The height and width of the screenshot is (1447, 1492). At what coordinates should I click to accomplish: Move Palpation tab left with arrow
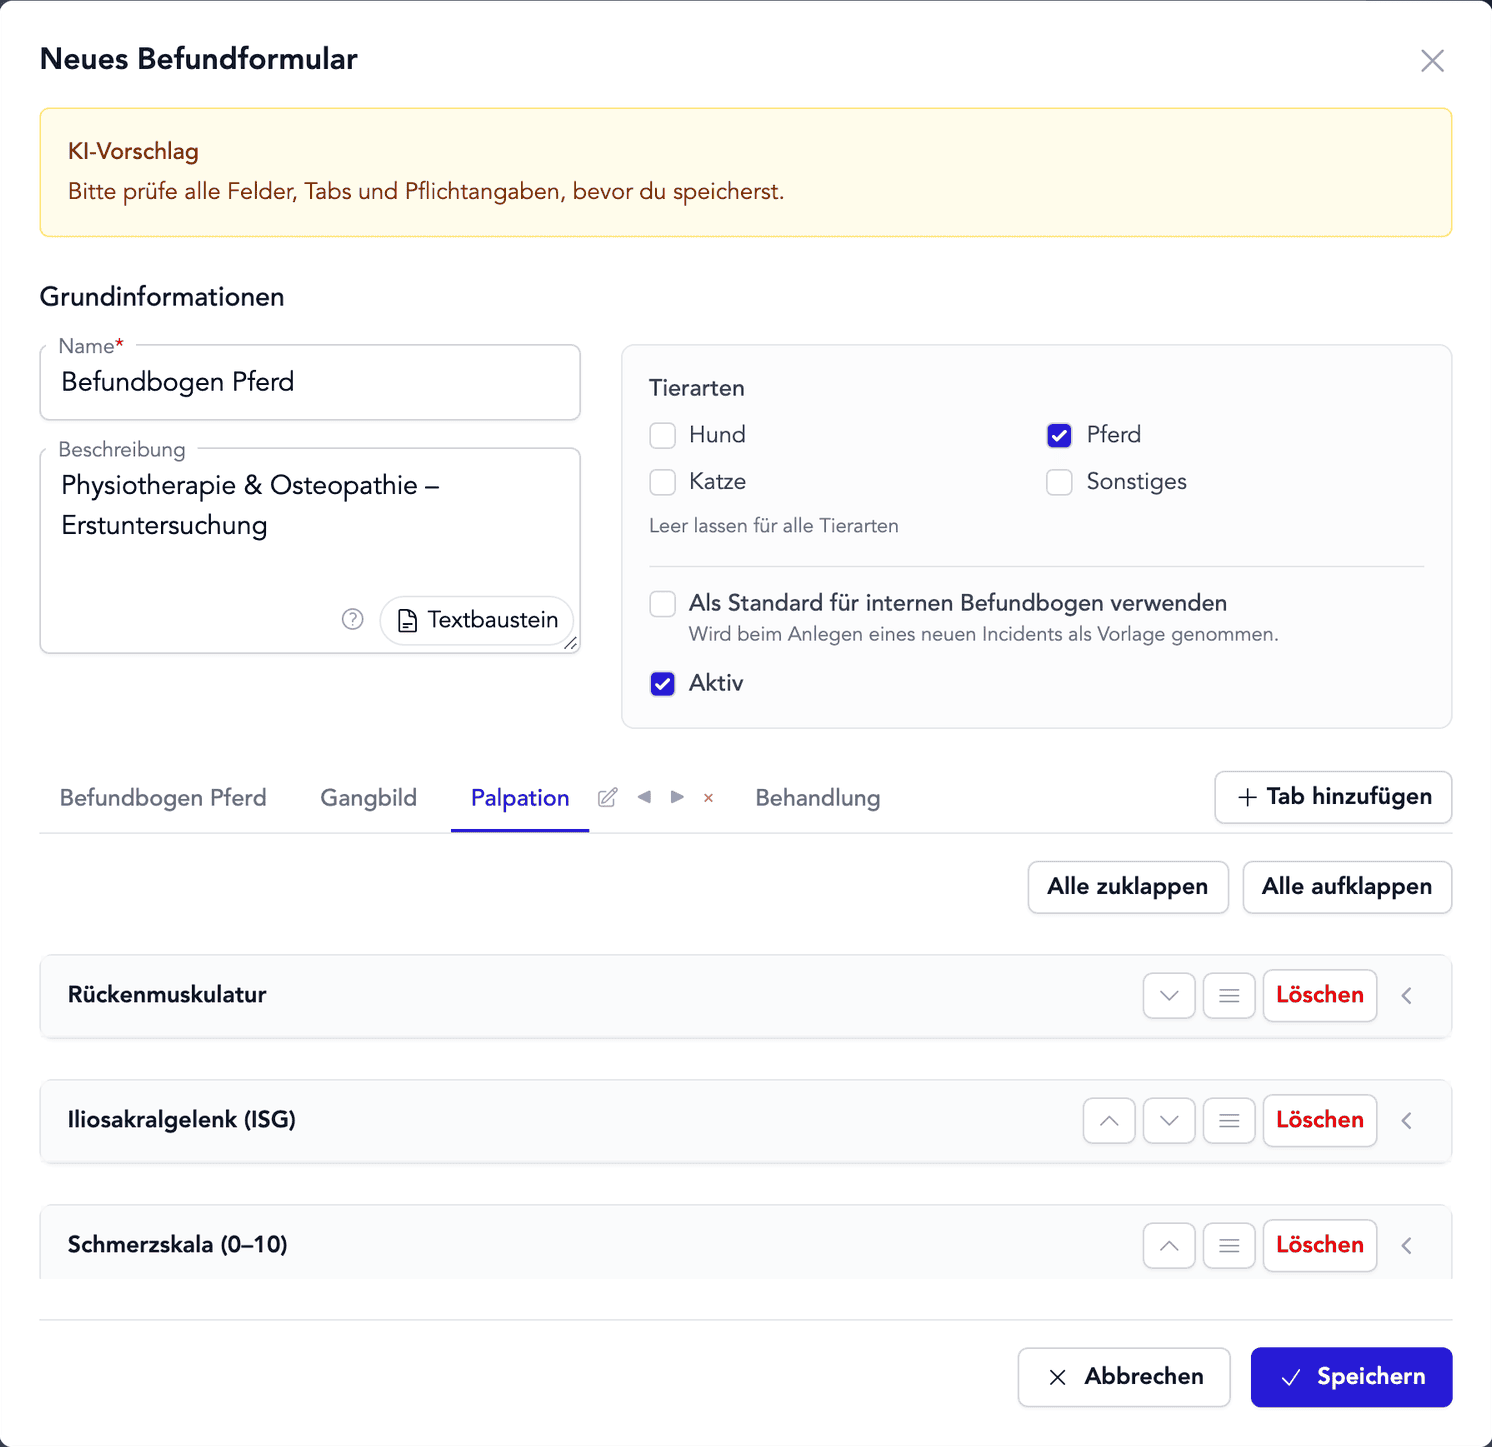coord(644,797)
